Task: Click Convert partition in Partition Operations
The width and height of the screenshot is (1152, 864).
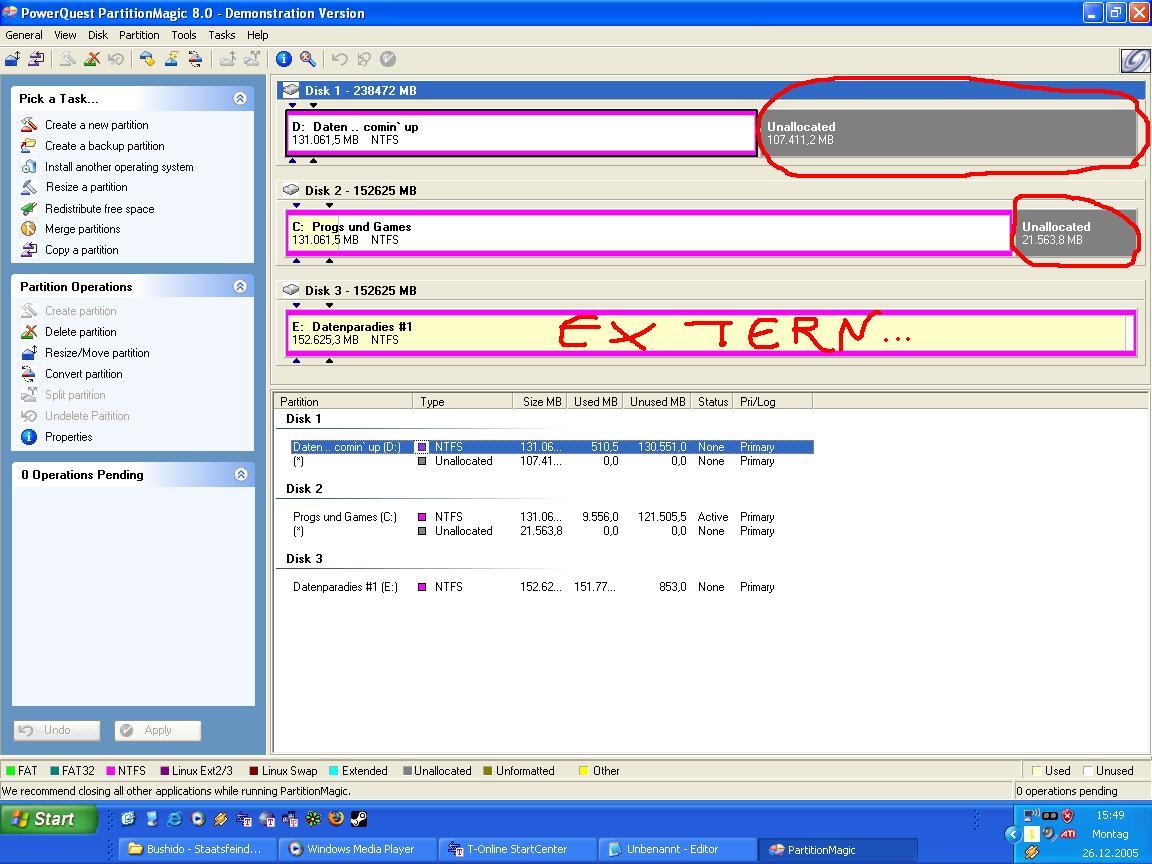Action: 84,374
